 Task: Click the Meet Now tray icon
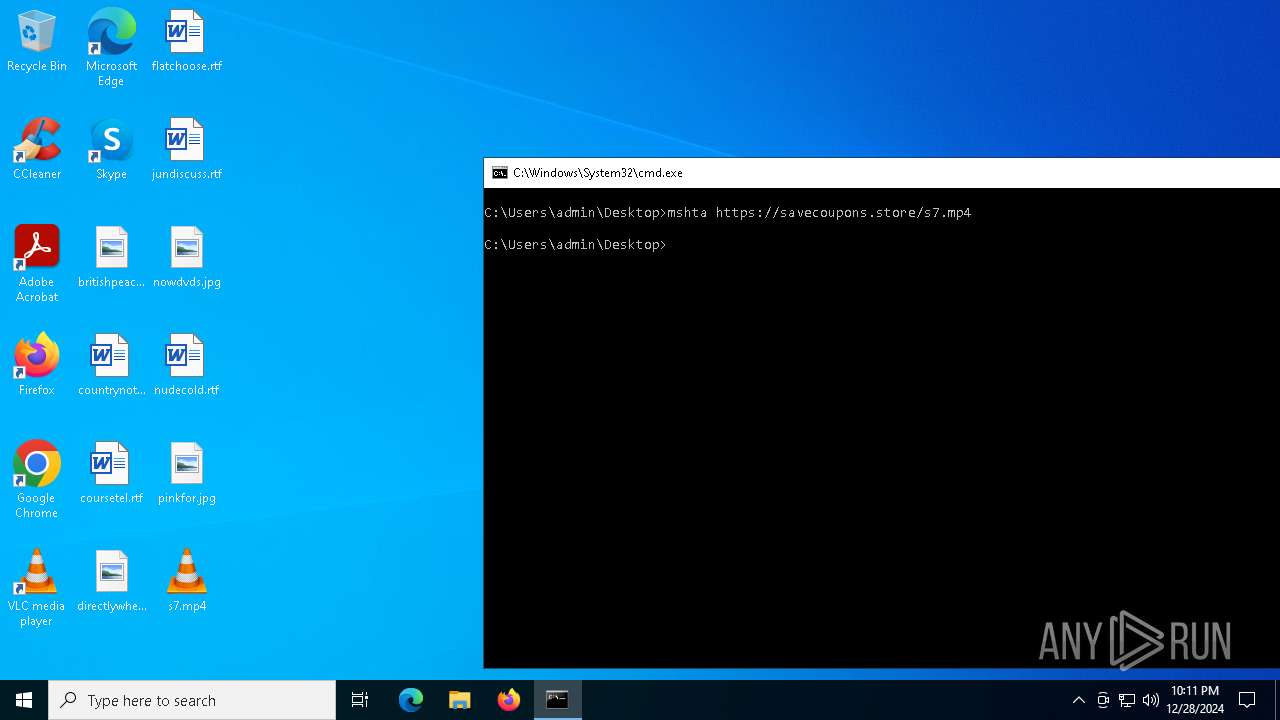click(x=1103, y=700)
